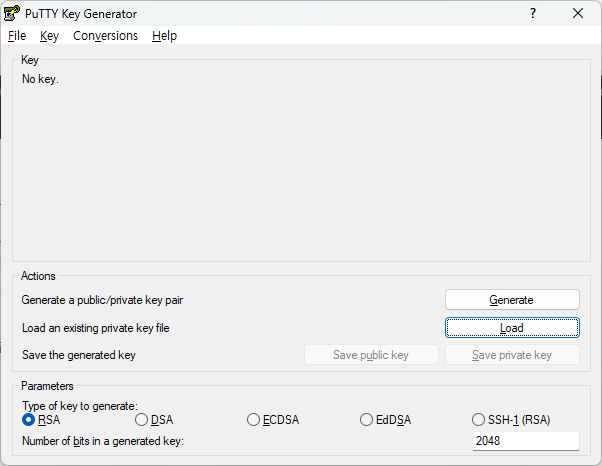Click the Load button
602x466 pixels.
tap(512, 328)
